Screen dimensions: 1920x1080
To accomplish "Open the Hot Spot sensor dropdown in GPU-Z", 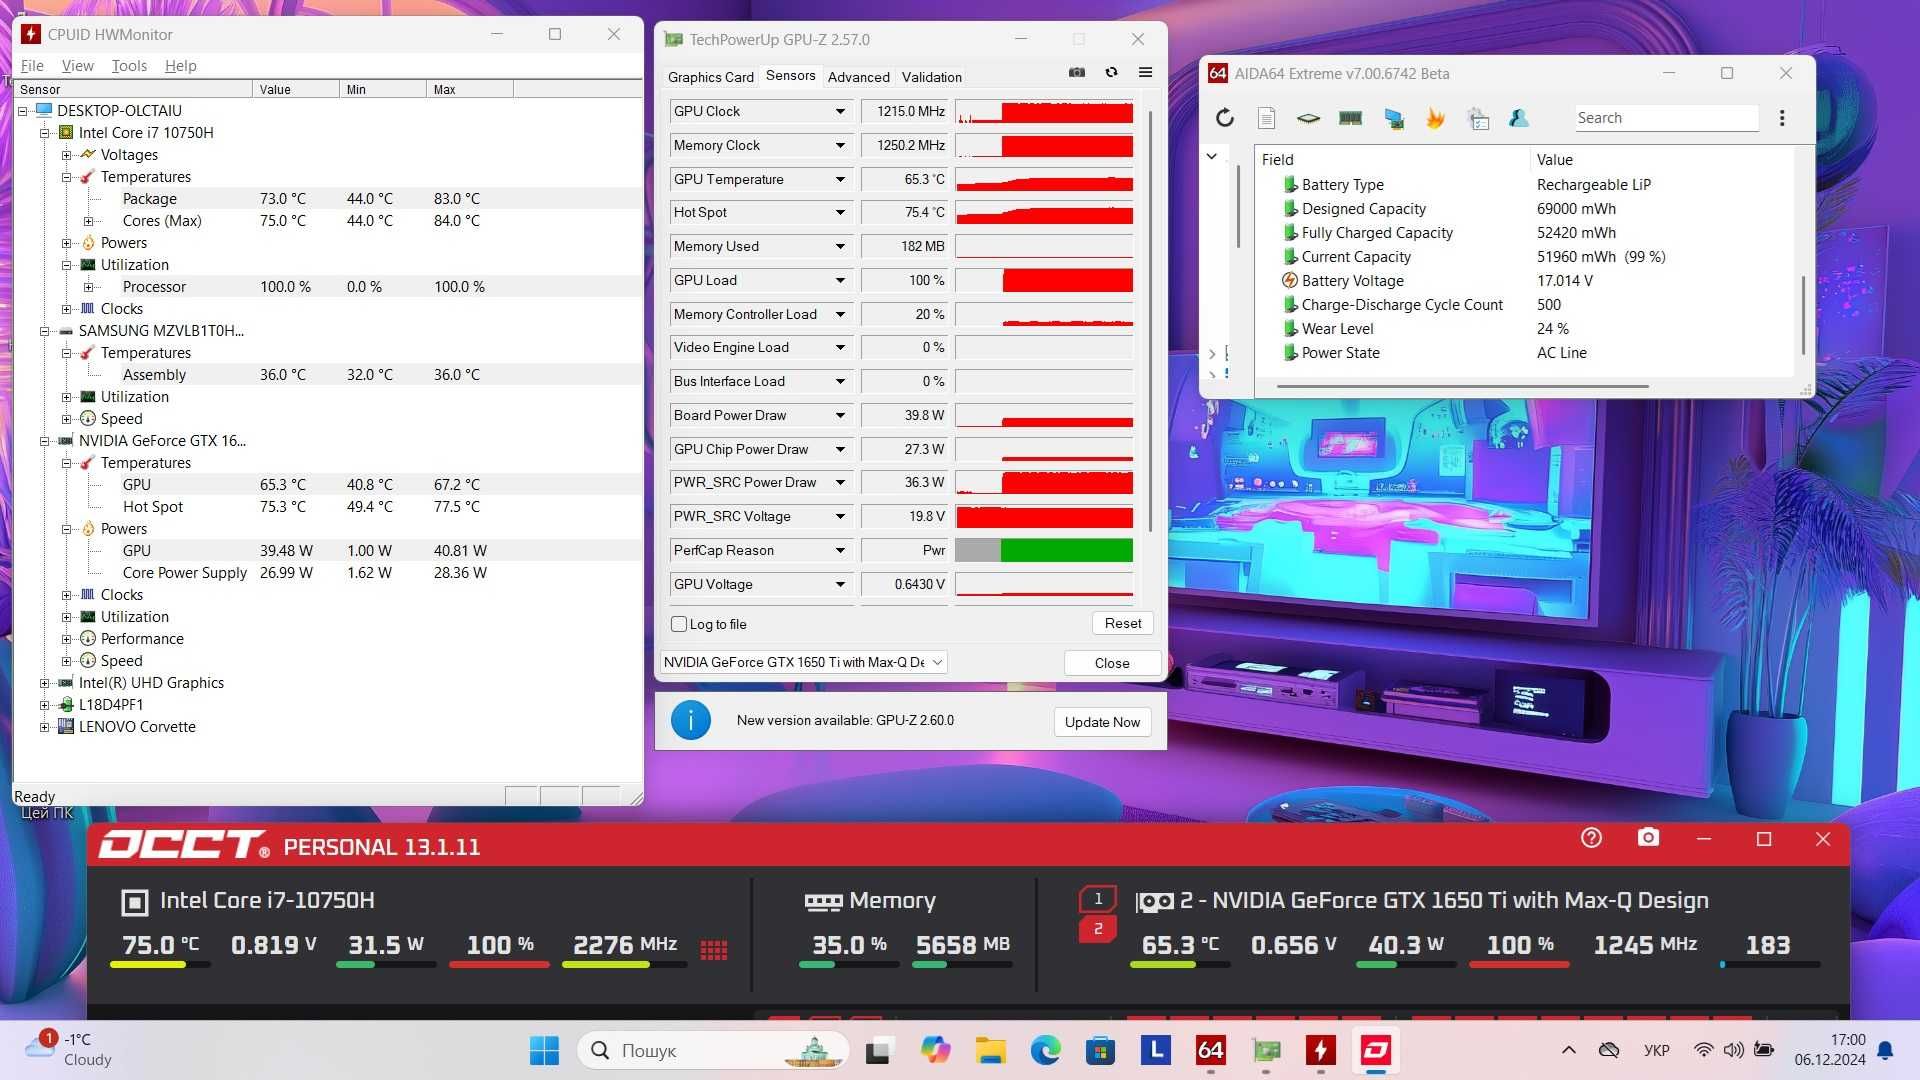I will click(840, 212).
